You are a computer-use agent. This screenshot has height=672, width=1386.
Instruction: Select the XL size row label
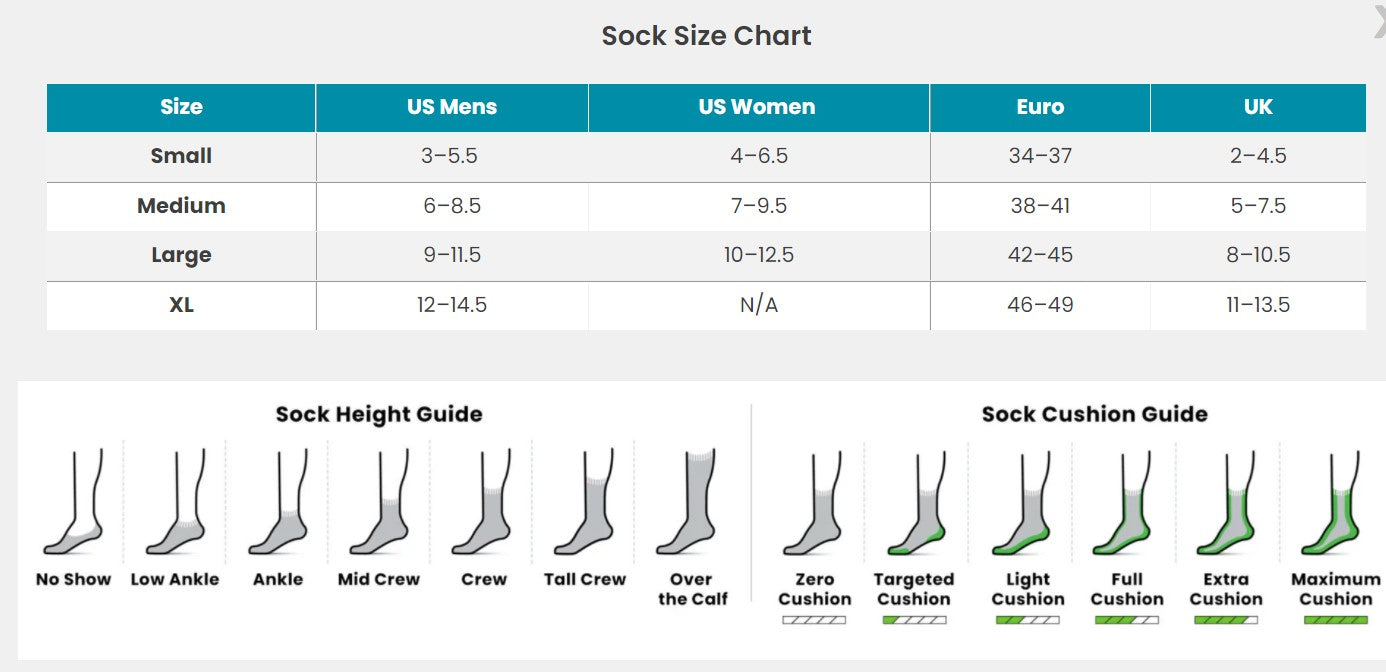coord(181,305)
